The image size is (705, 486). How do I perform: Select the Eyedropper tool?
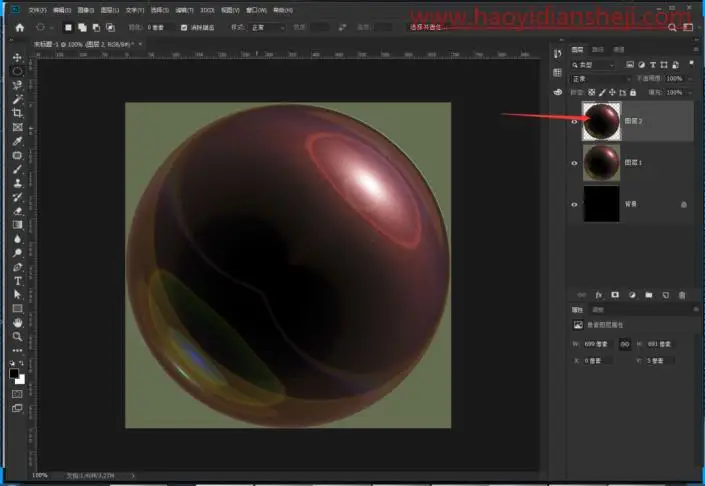tap(17, 141)
